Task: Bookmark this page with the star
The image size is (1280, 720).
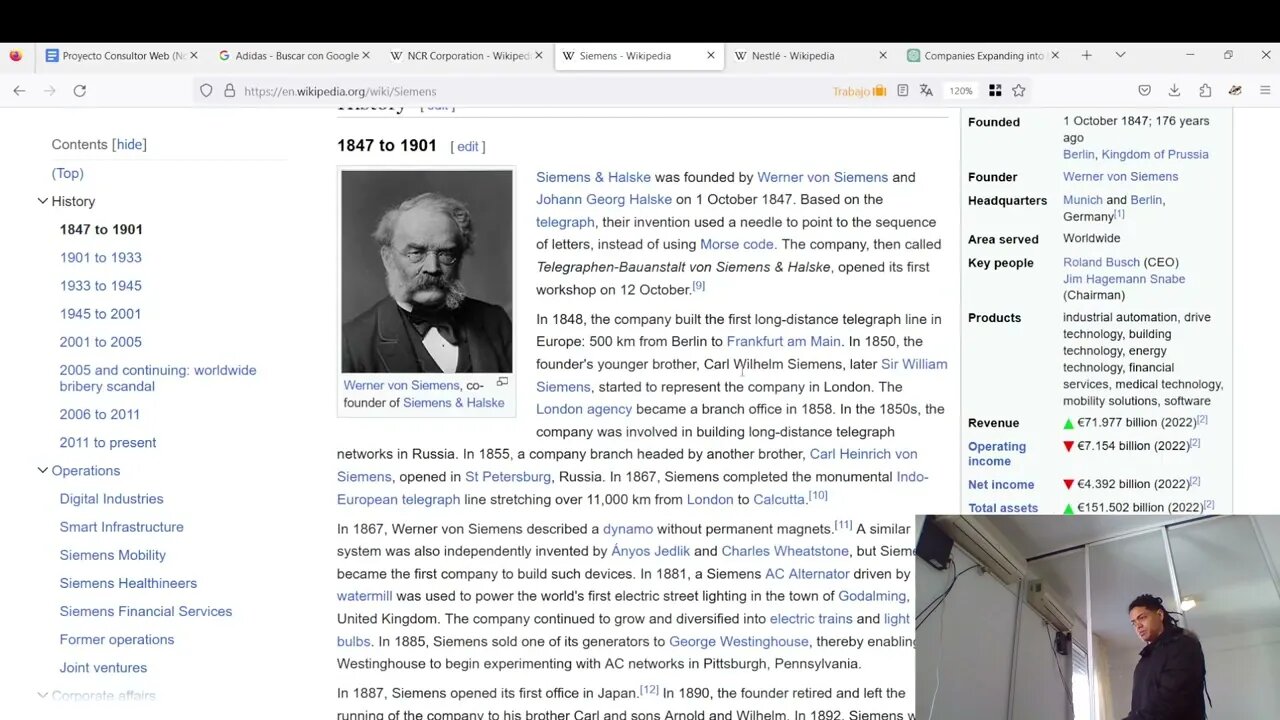Action: pyautogui.click(x=1019, y=90)
